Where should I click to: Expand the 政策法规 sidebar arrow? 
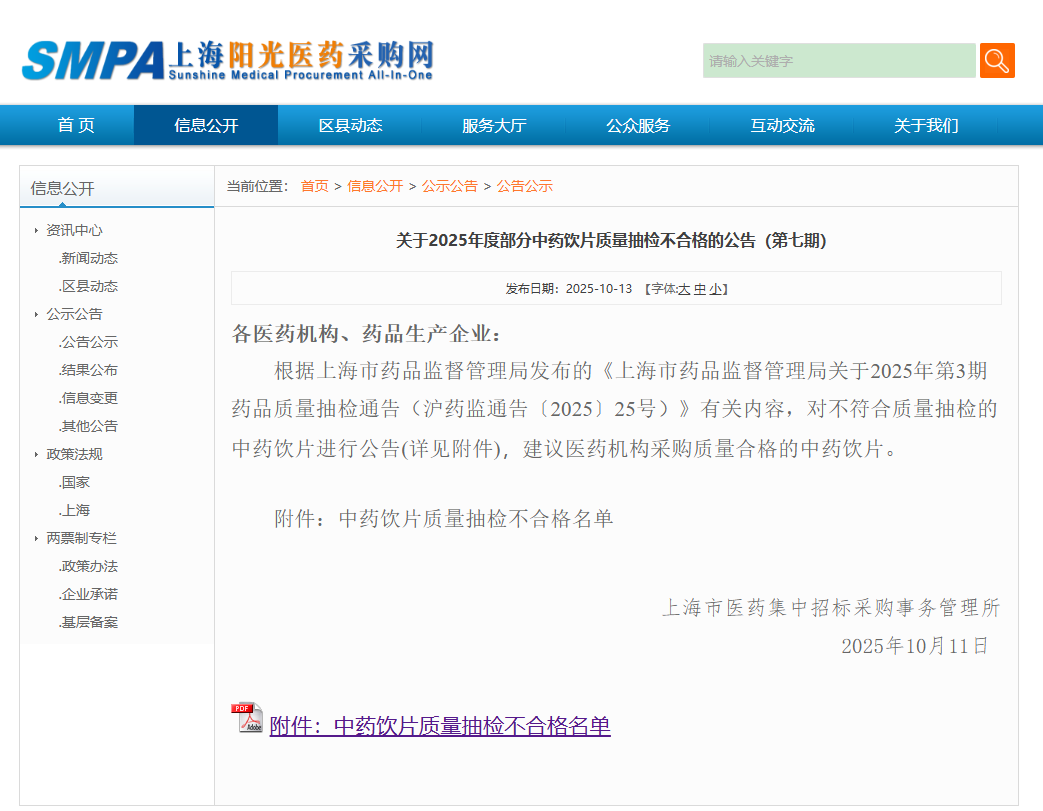(x=37, y=455)
